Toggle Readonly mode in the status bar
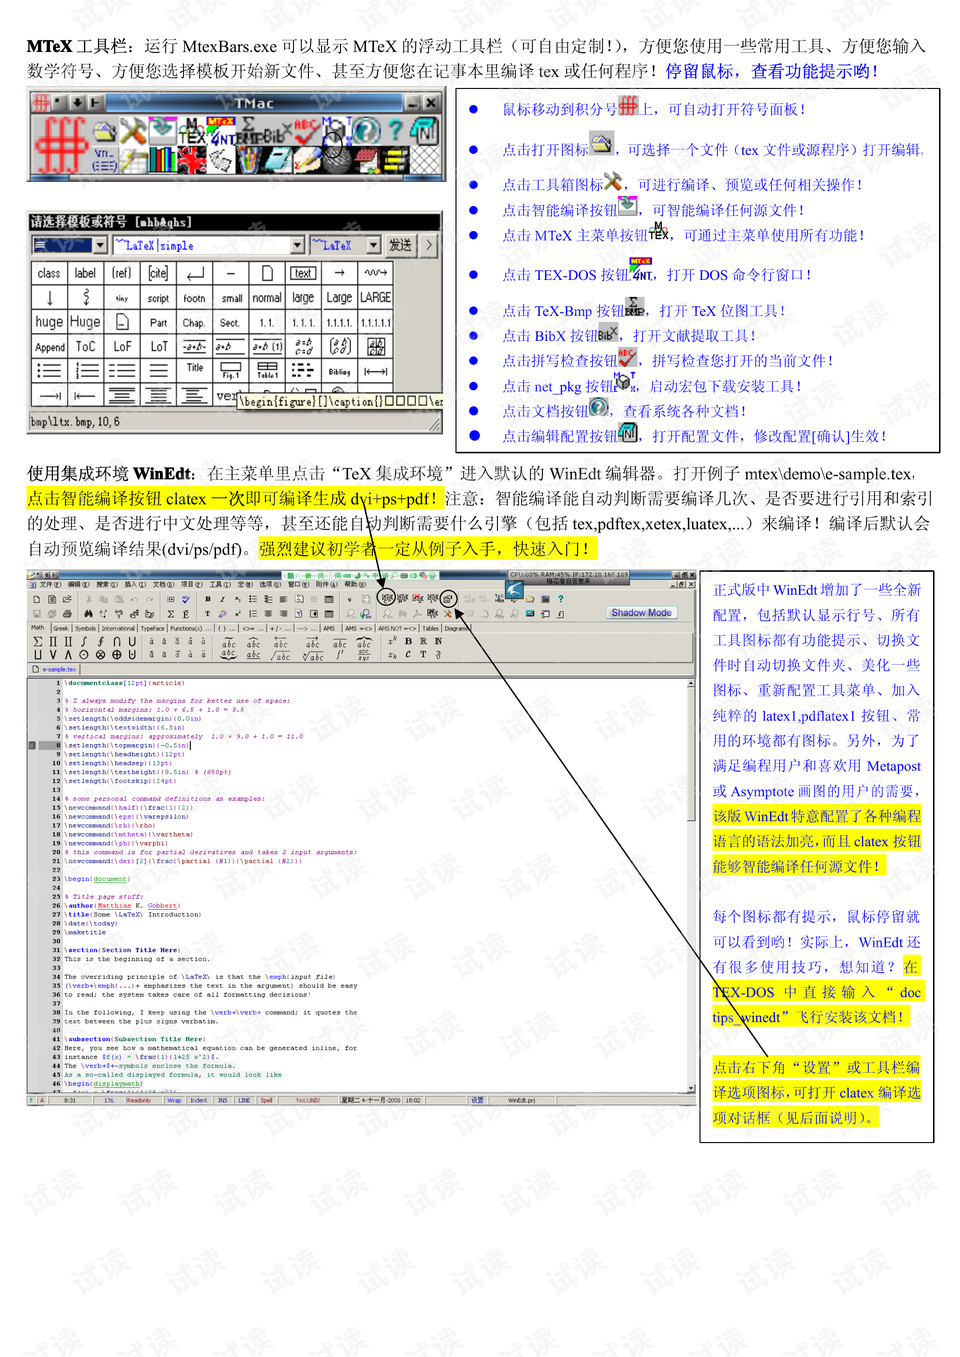The width and height of the screenshot is (960, 1357). [x=140, y=1099]
